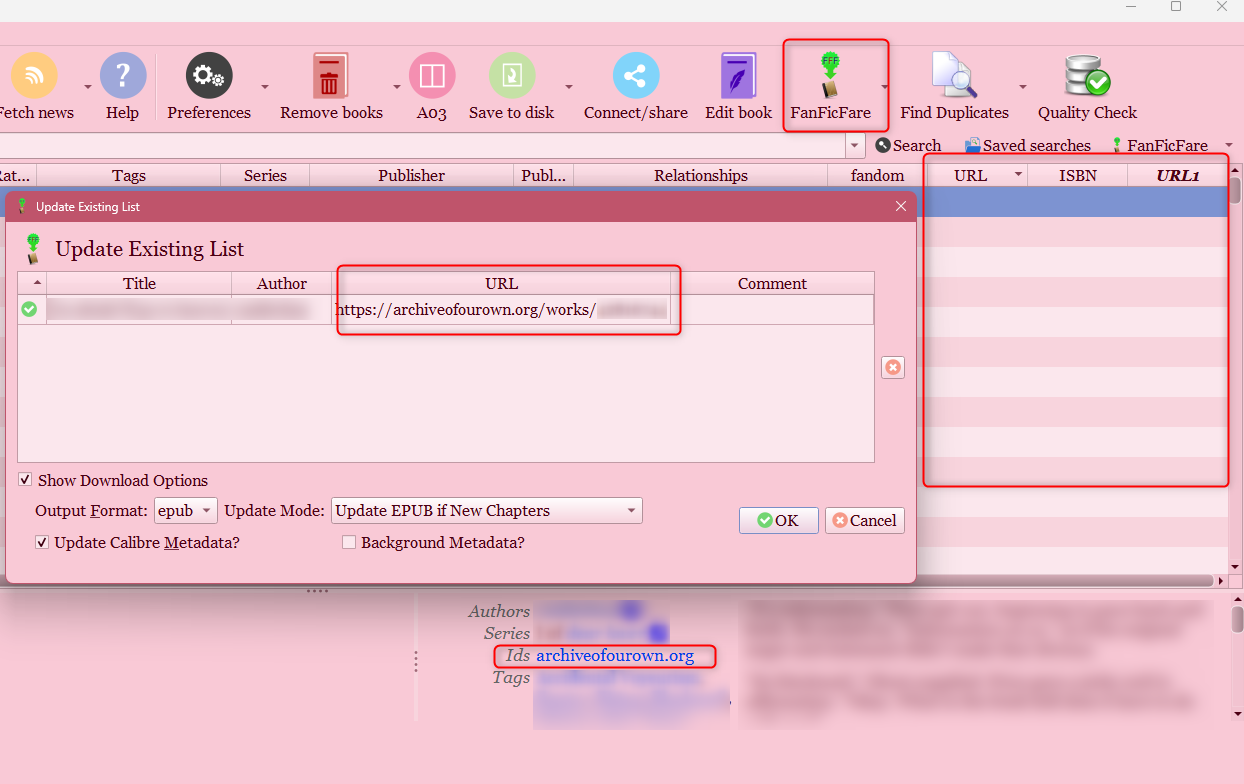Click green status check icon in list row

click(x=29, y=309)
